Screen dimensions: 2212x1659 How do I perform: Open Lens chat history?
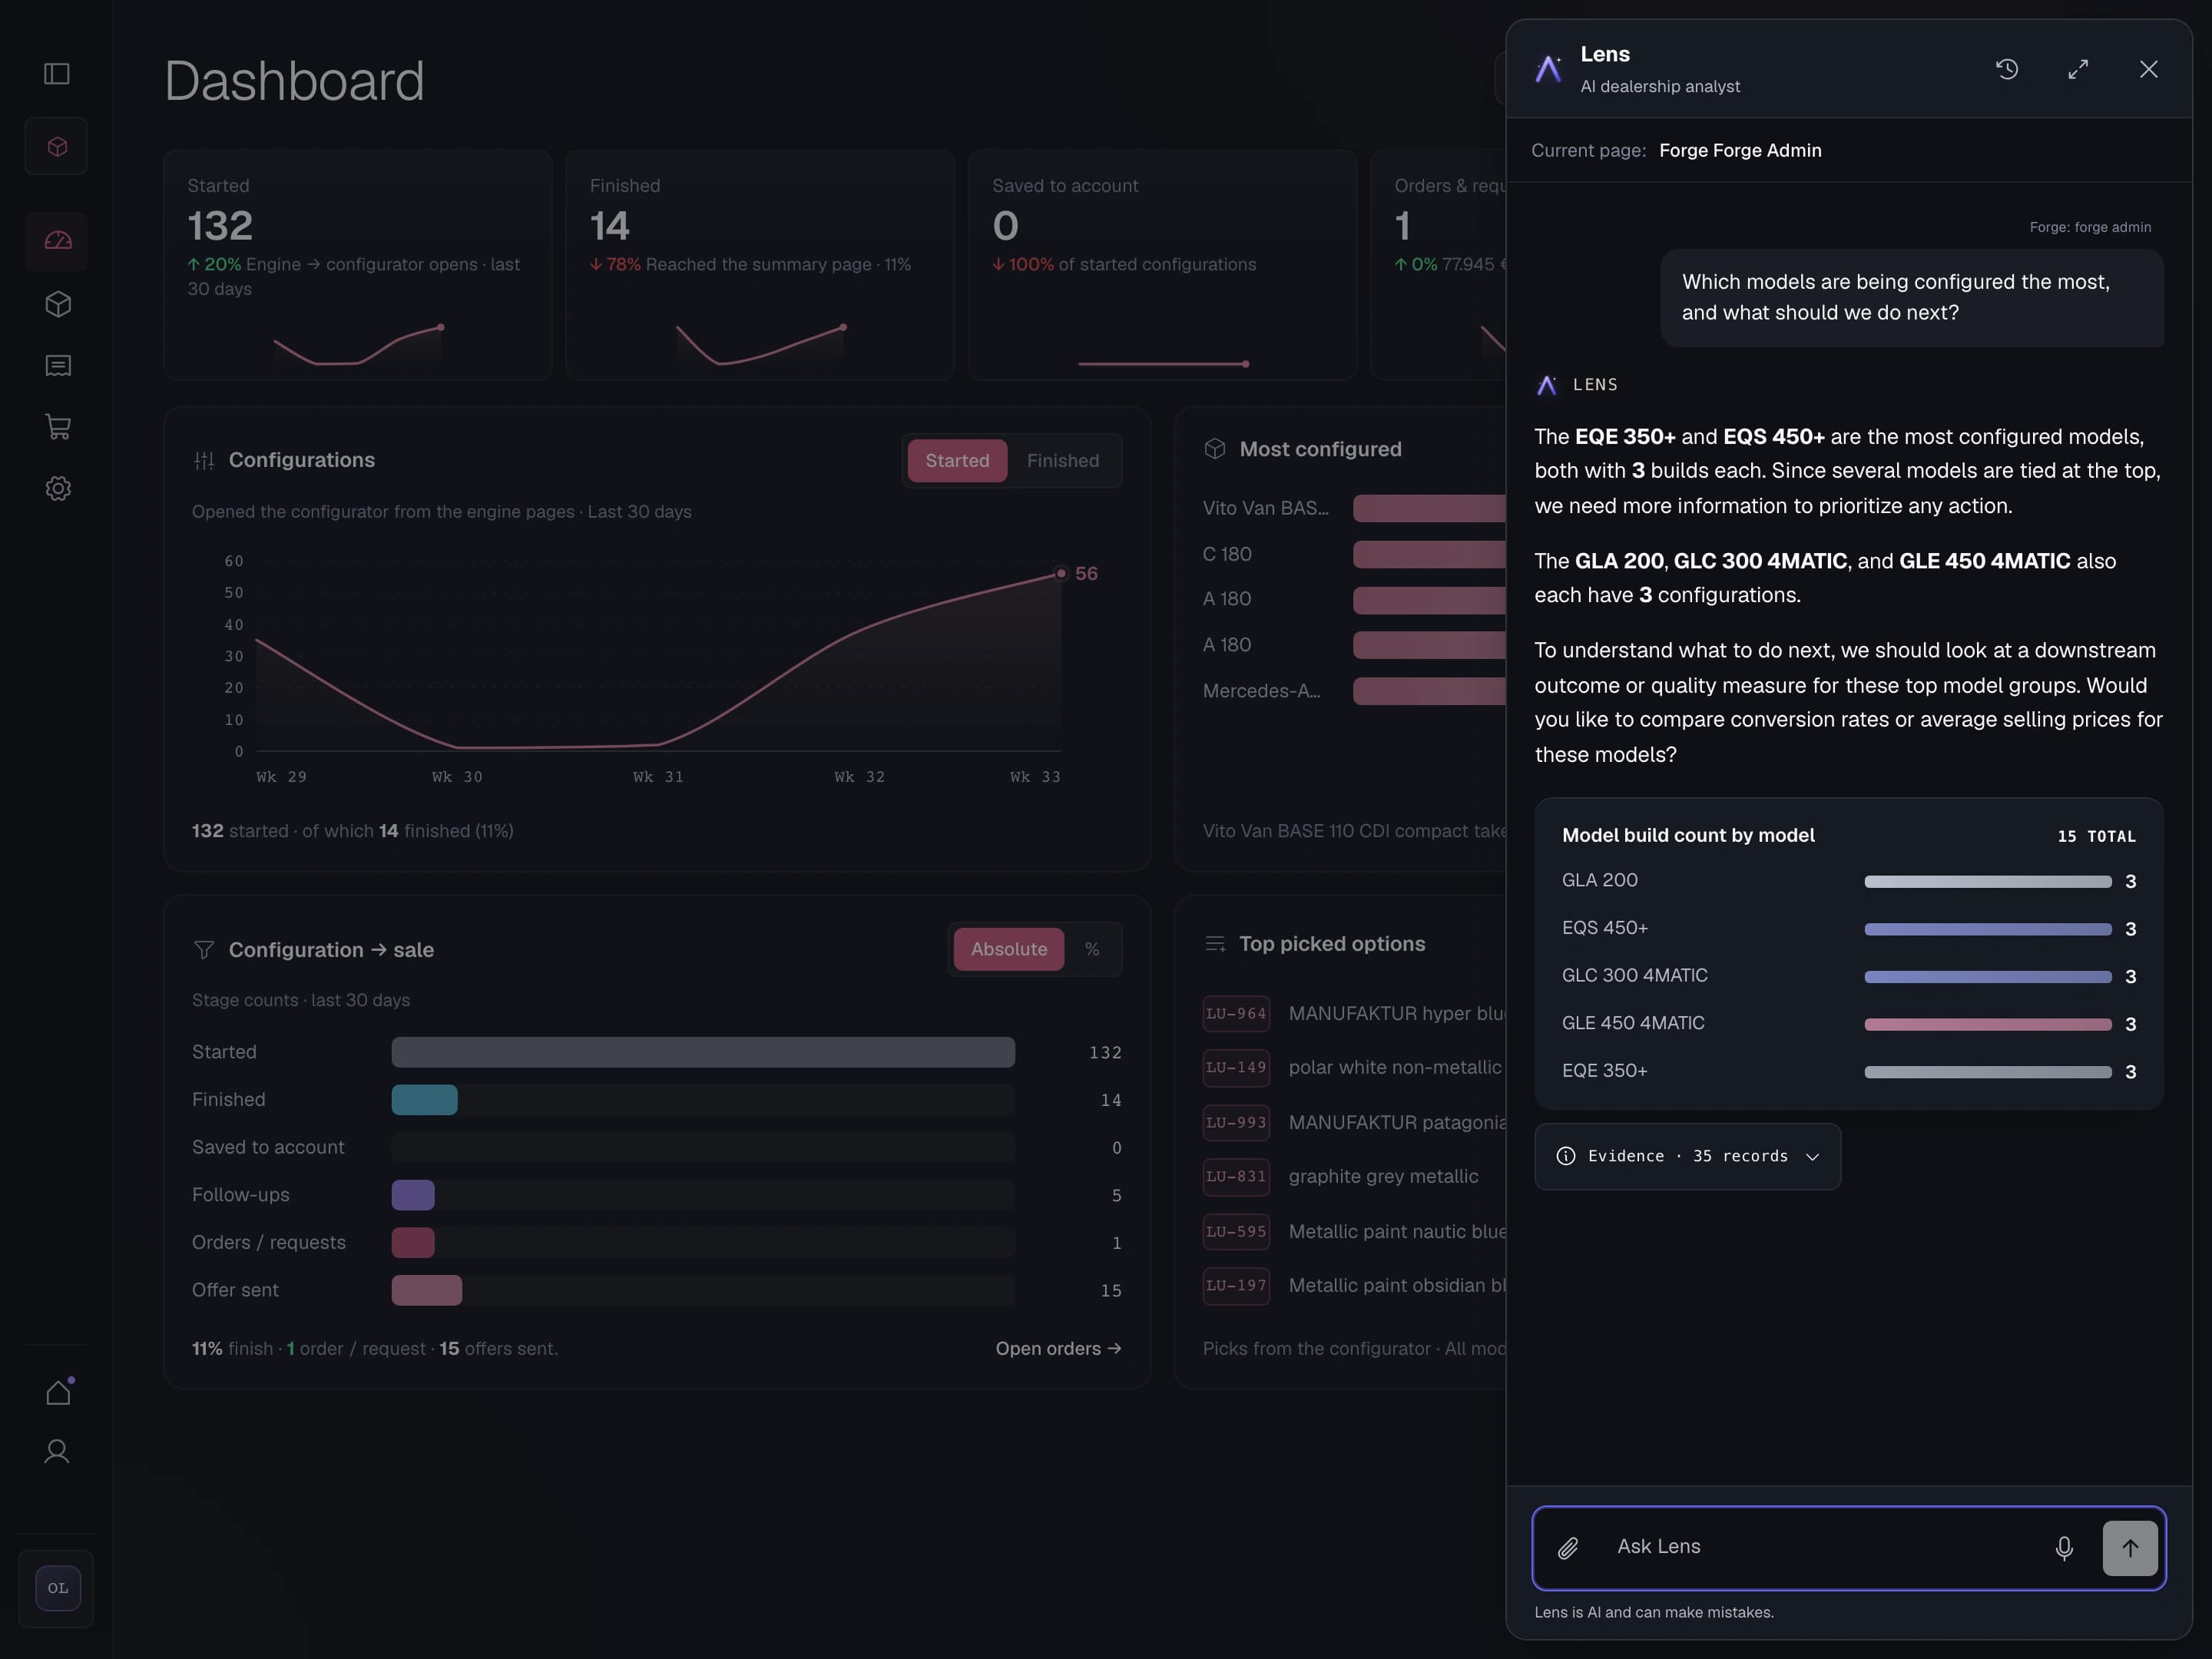pyautogui.click(x=2007, y=69)
